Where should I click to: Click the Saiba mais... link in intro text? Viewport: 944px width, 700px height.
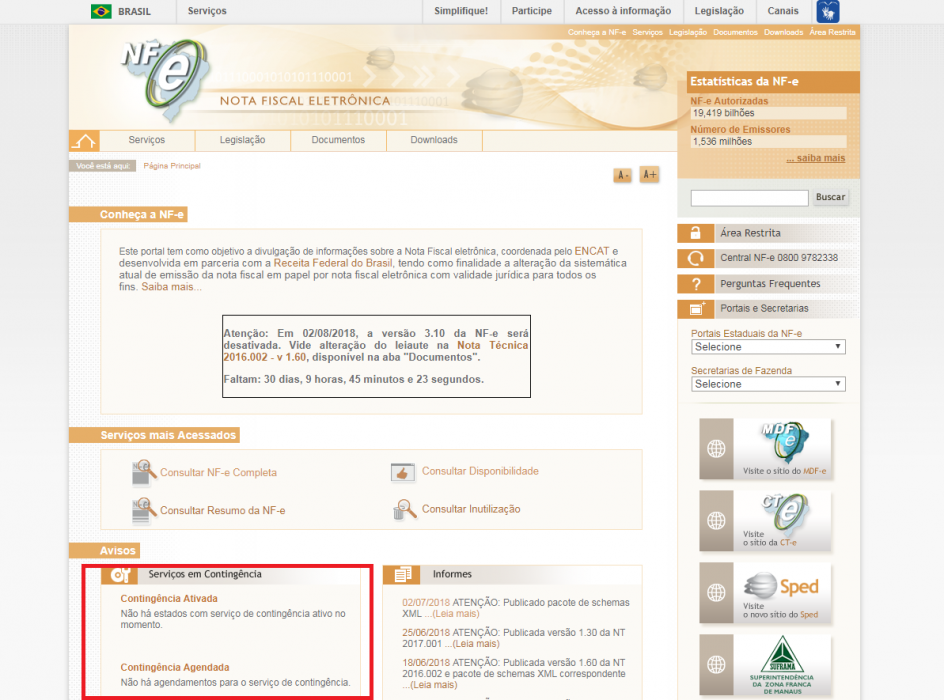[x=172, y=287]
